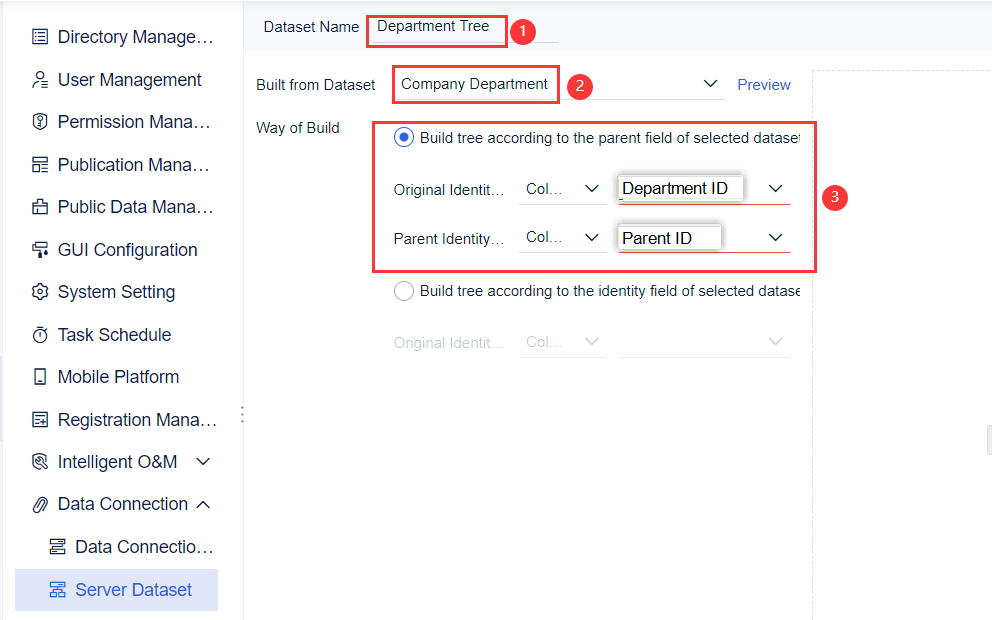The width and height of the screenshot is (992, 620).
Task: Open the Server Dataset menu item
Action: 133,590
